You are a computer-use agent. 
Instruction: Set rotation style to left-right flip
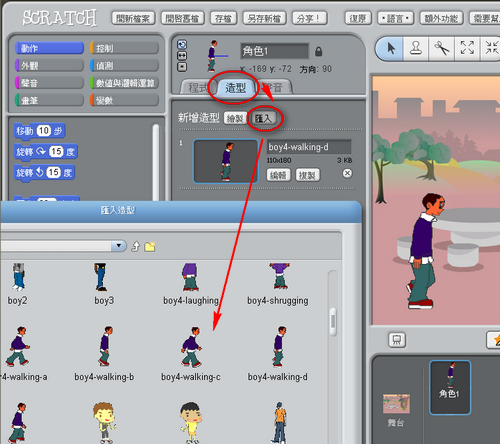(182, 56)
